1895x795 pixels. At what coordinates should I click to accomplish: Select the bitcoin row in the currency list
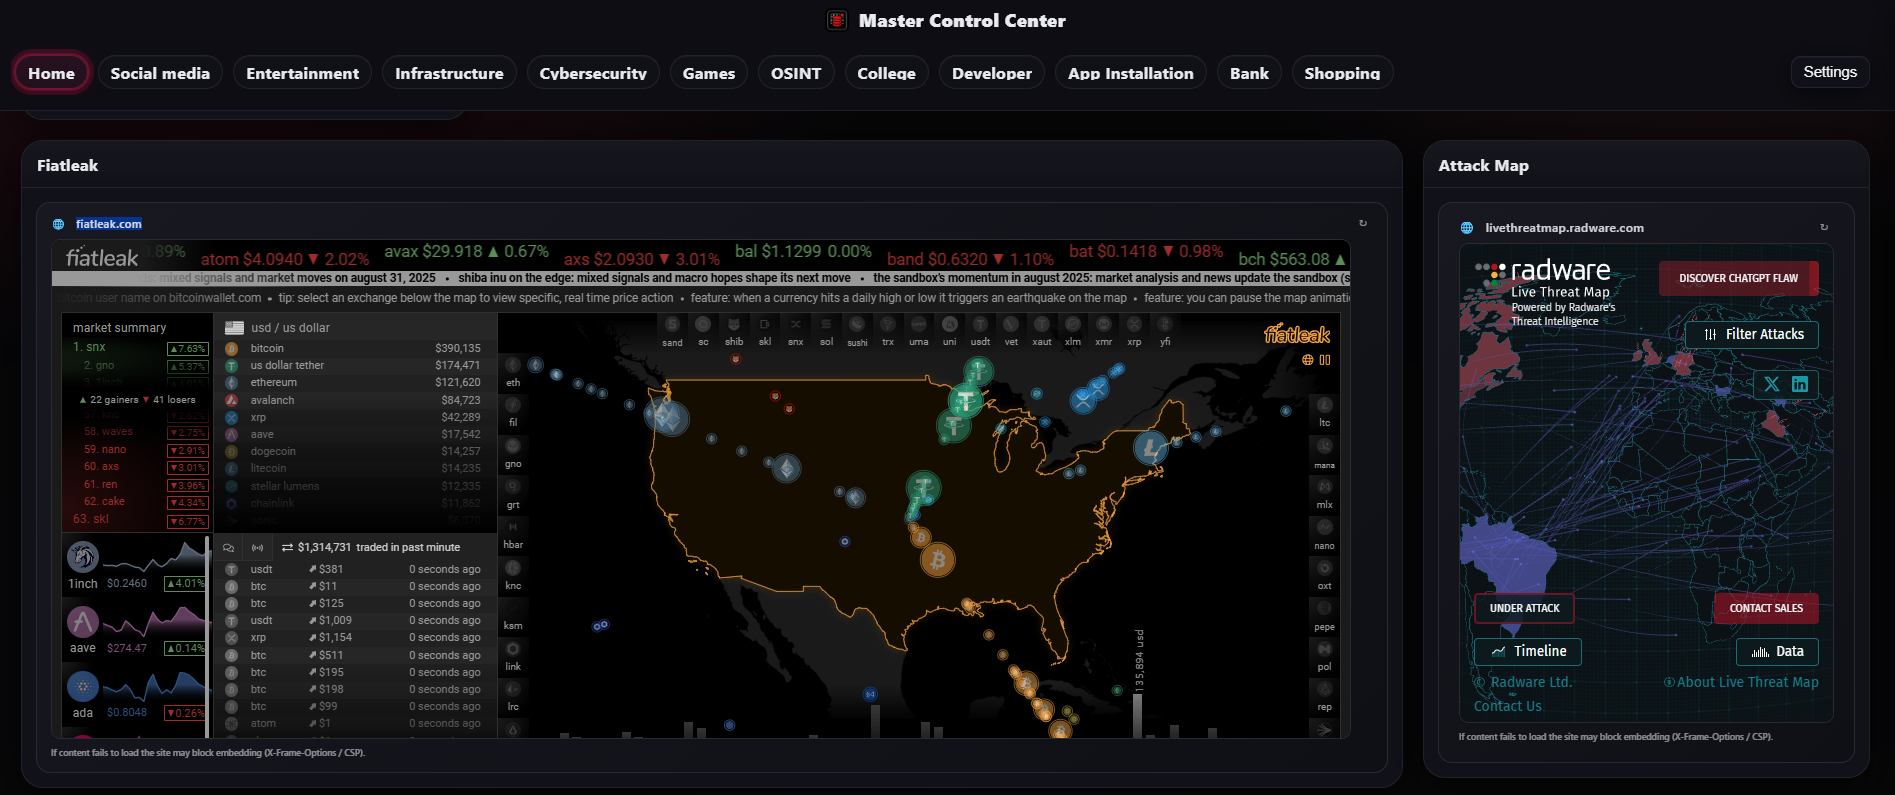355,348
